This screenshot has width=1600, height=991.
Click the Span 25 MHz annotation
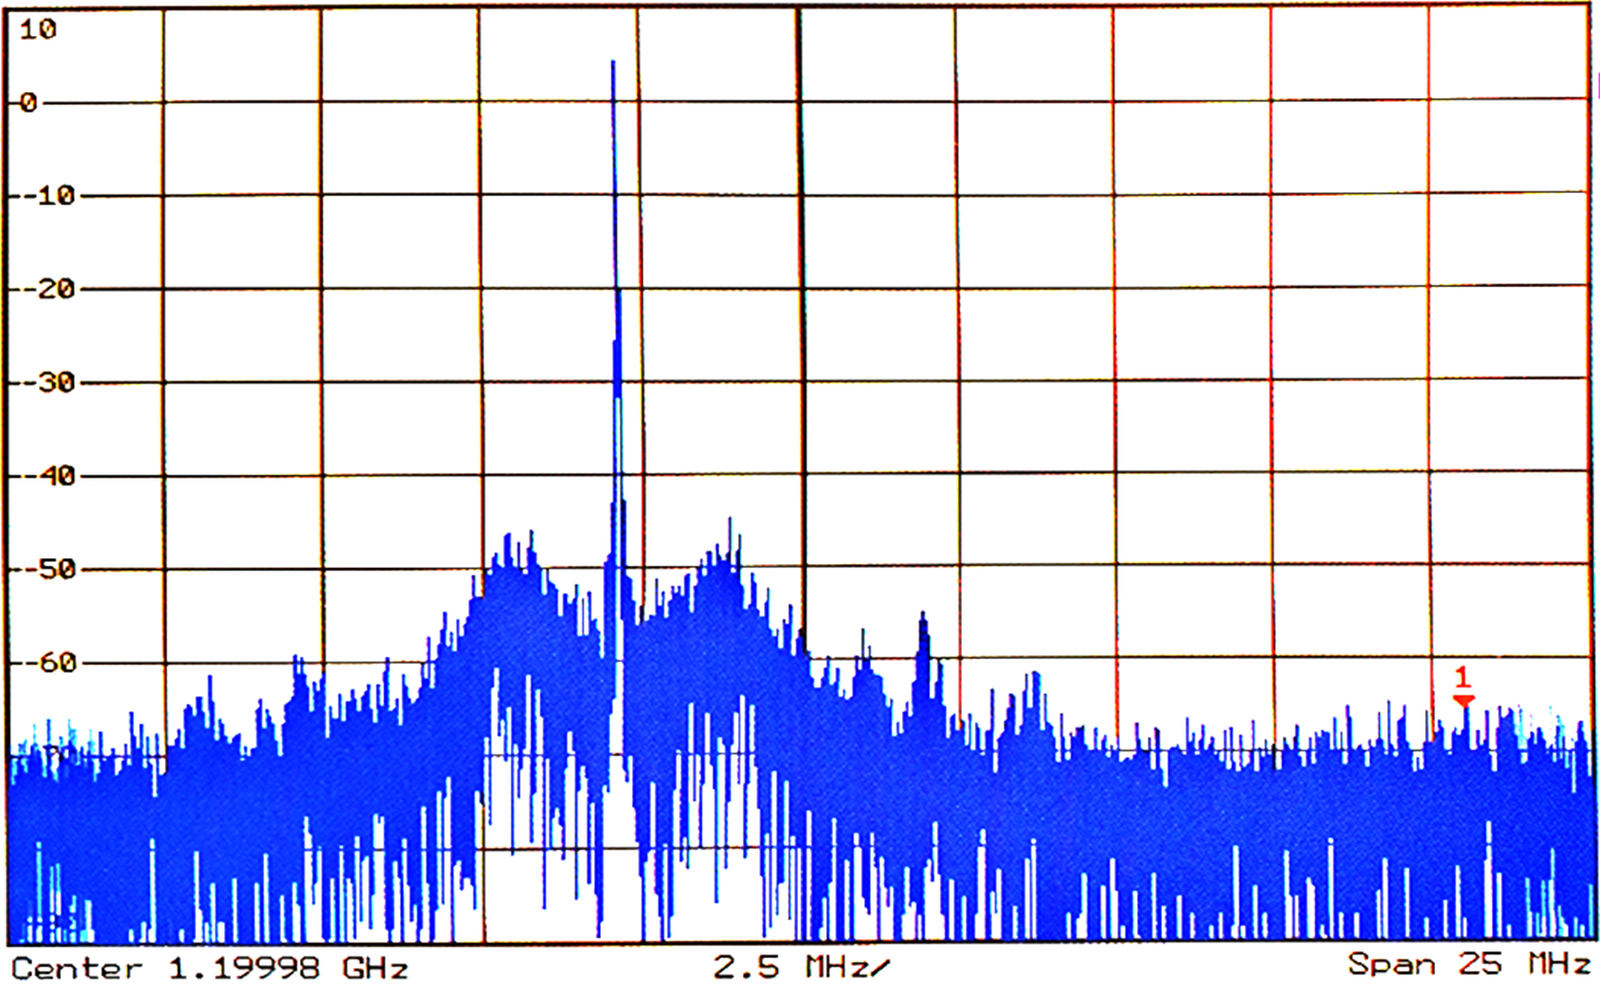coord(1468,966)
